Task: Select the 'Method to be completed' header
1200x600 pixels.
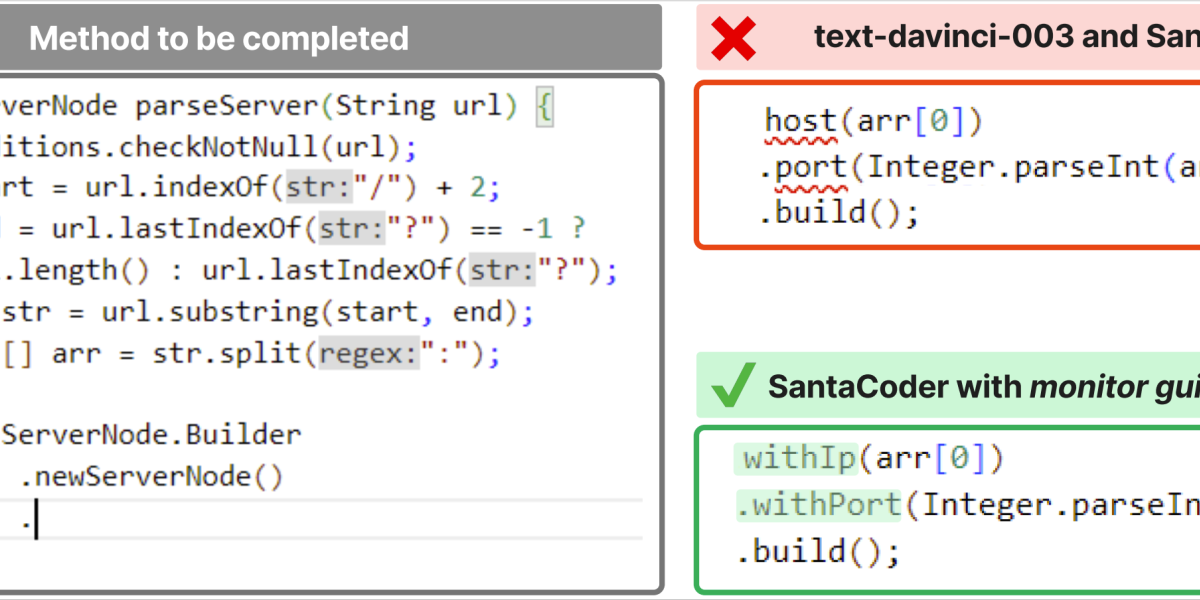Action: click(x=219, y=39)
